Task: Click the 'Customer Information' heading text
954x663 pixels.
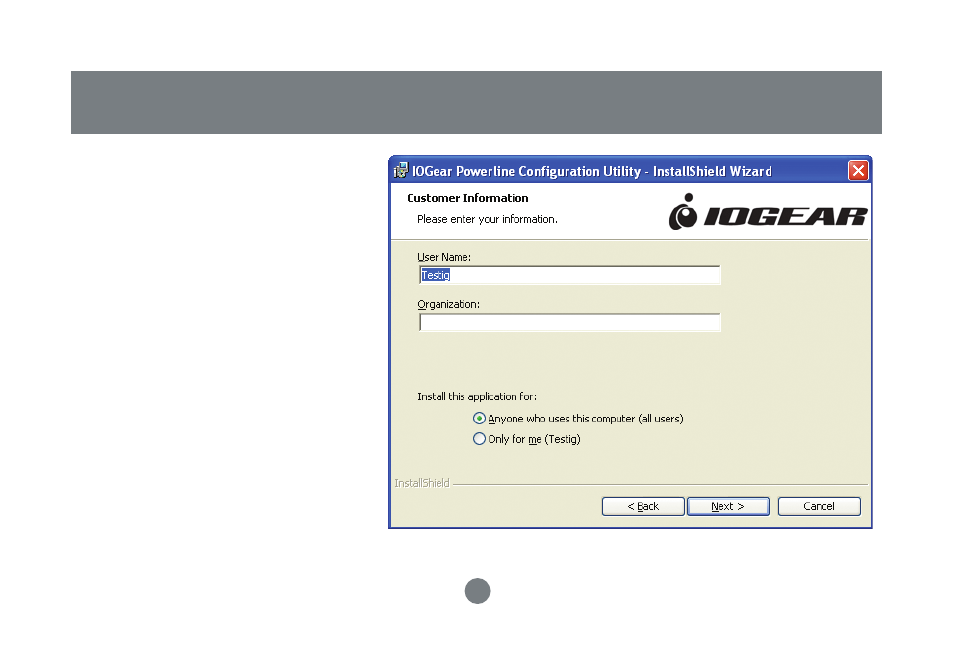Action: [467, 198]
